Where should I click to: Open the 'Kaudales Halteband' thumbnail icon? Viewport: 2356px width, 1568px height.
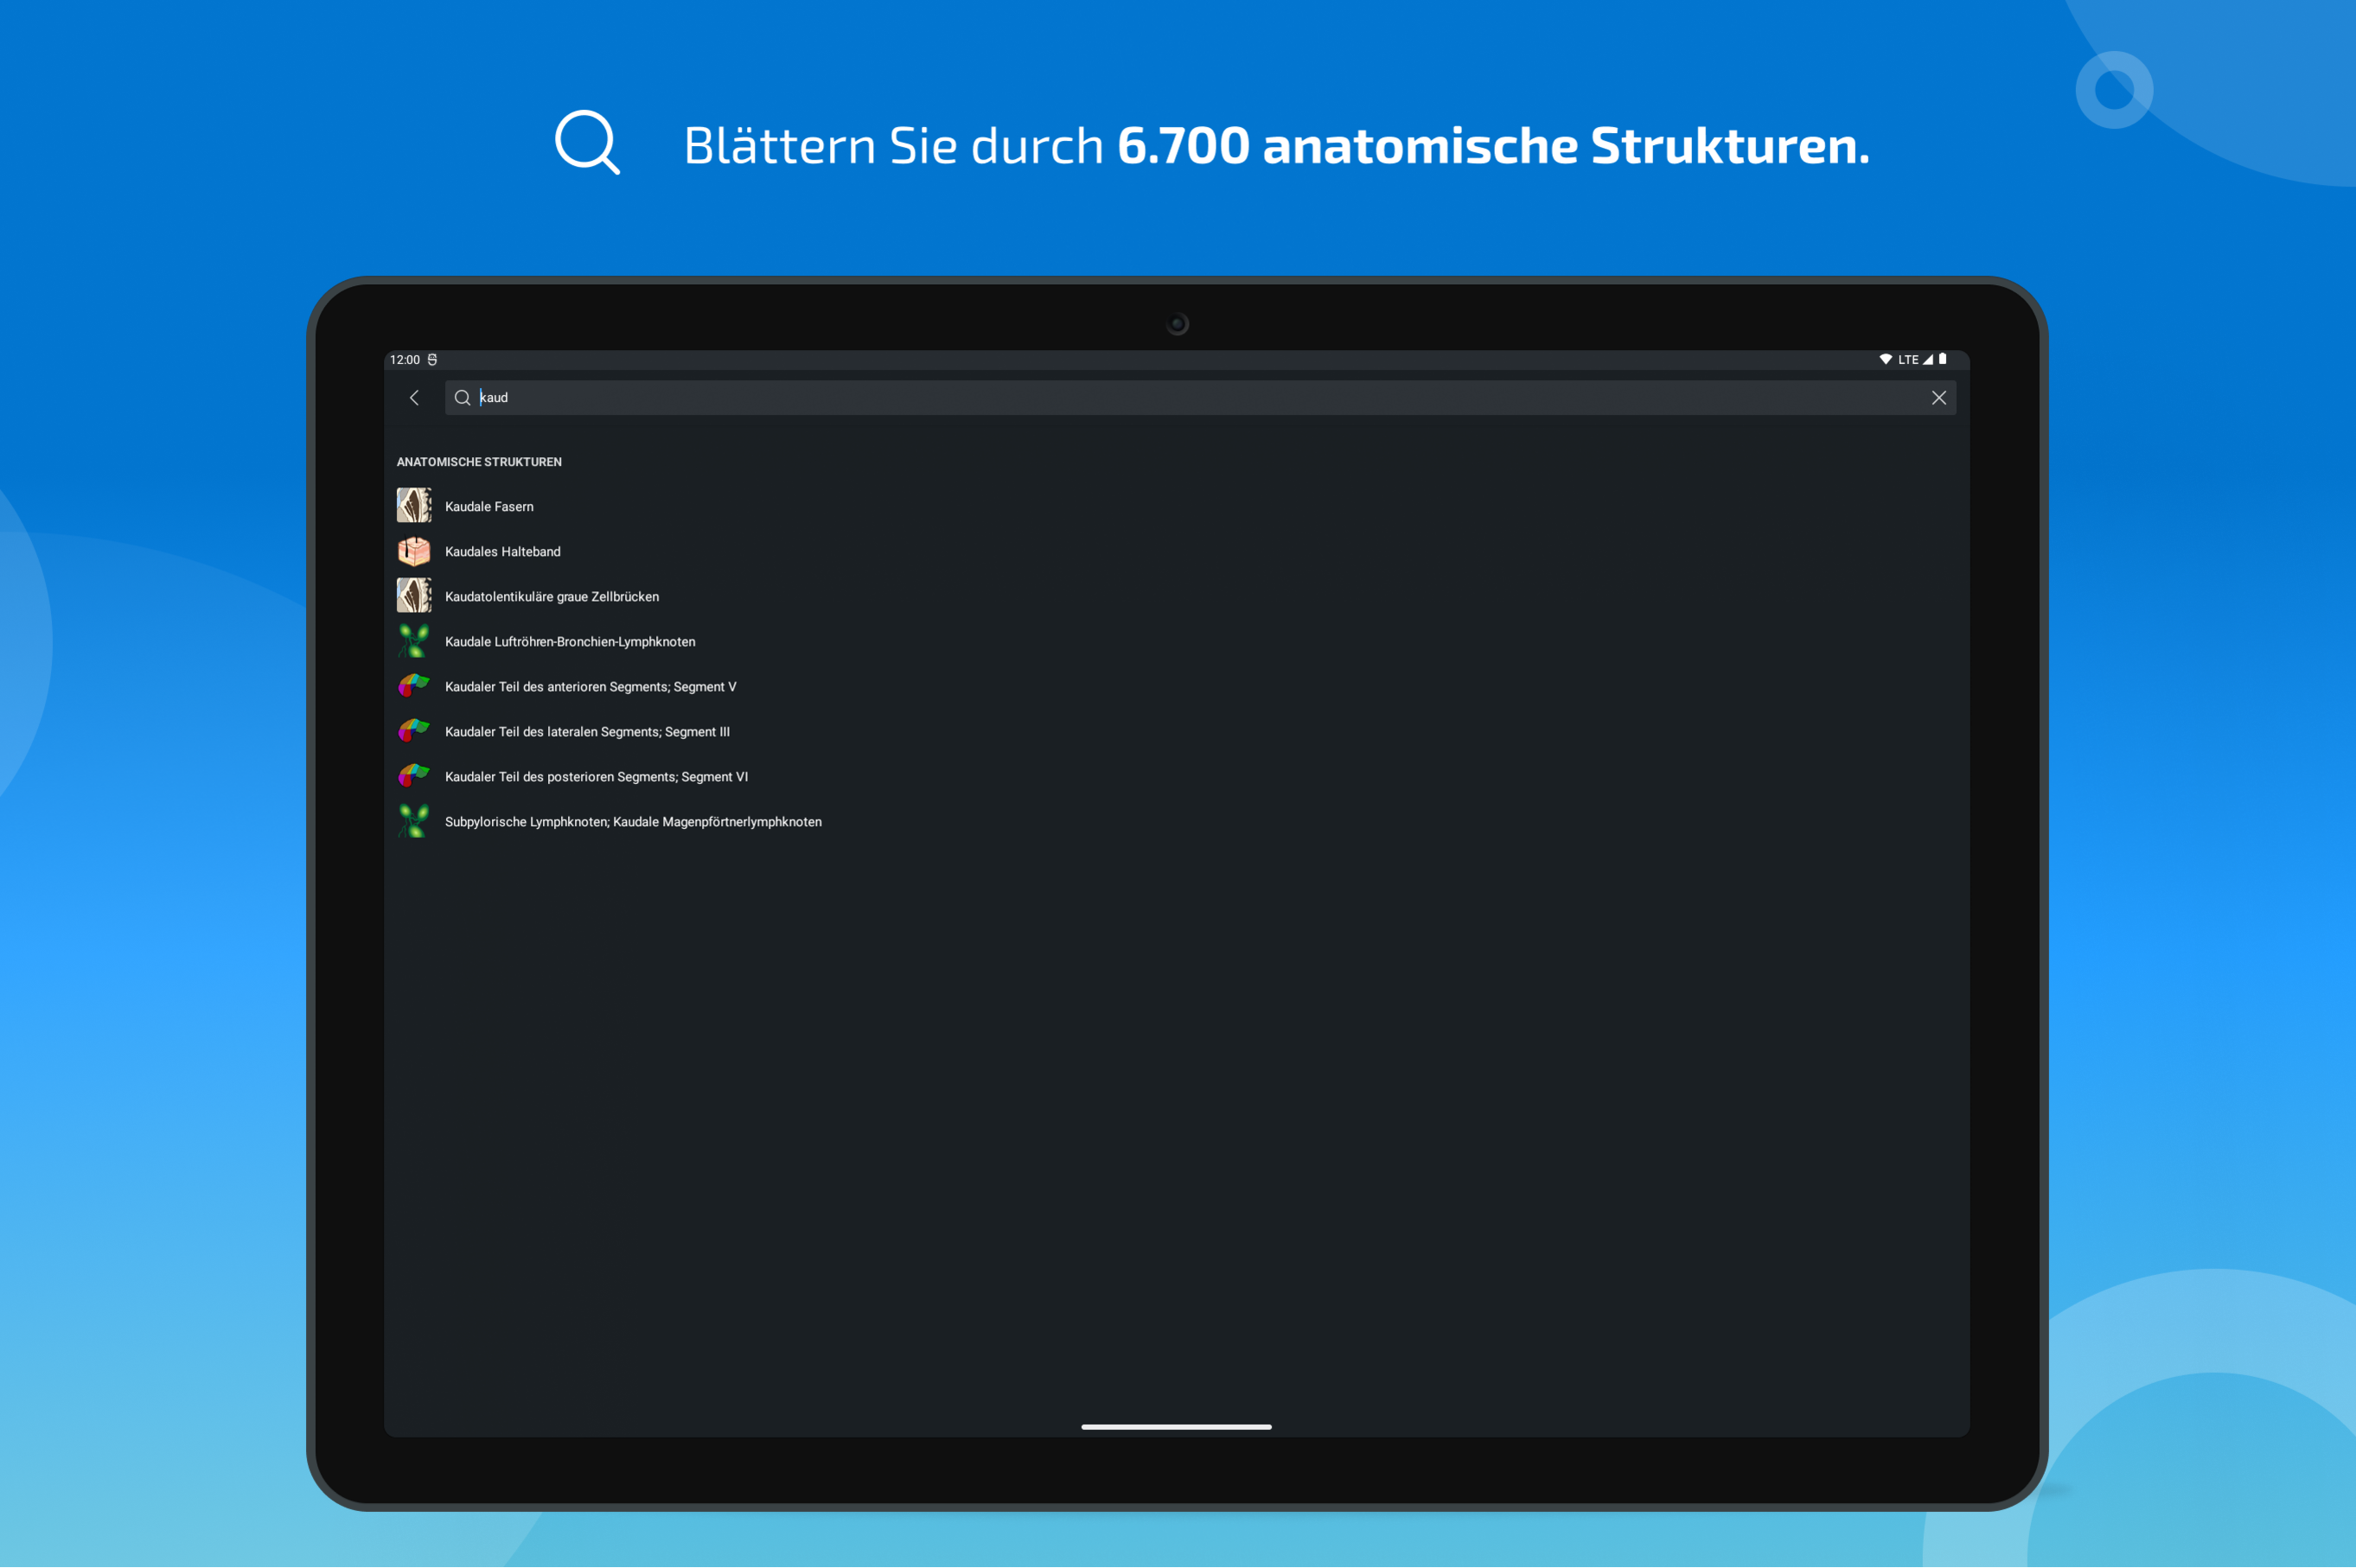[414, 551]
